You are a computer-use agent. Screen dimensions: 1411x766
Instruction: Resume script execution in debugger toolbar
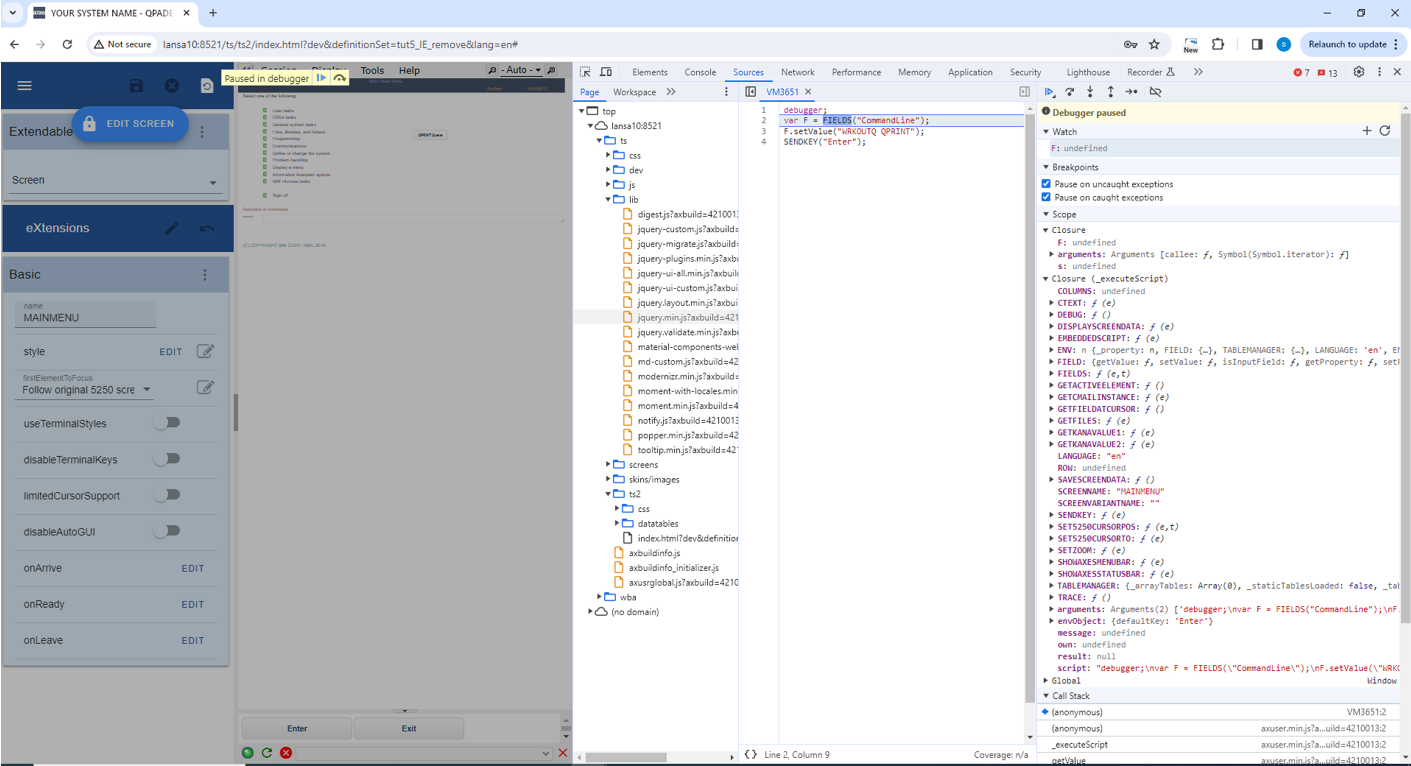tap(1049, 92)
